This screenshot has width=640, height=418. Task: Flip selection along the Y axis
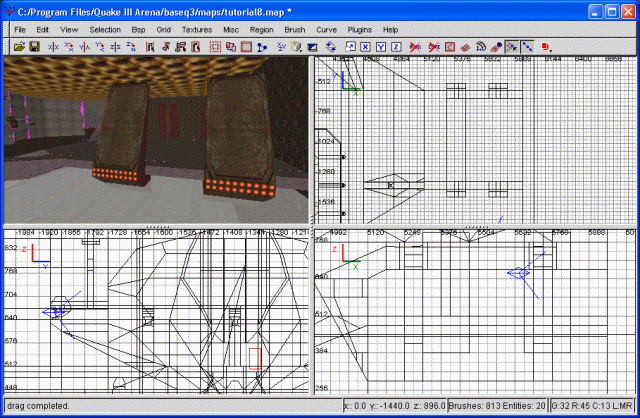click(x=84, y=47)
